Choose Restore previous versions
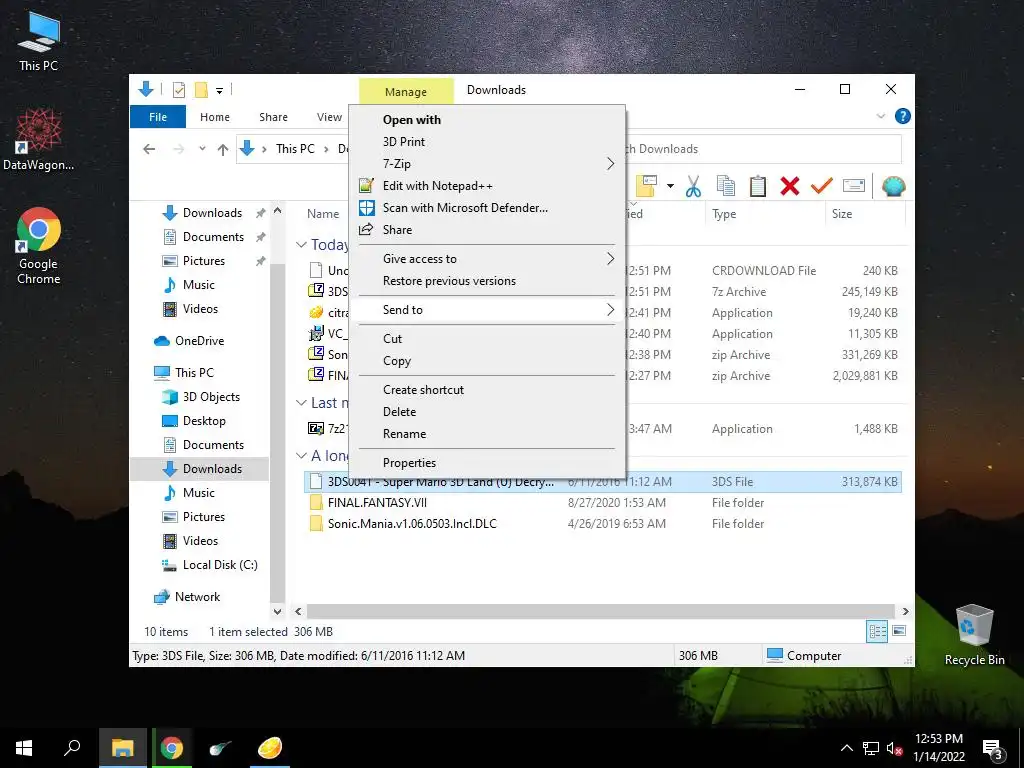The image size is (1024, 768). pyautogui.click(x=449, y=281)
